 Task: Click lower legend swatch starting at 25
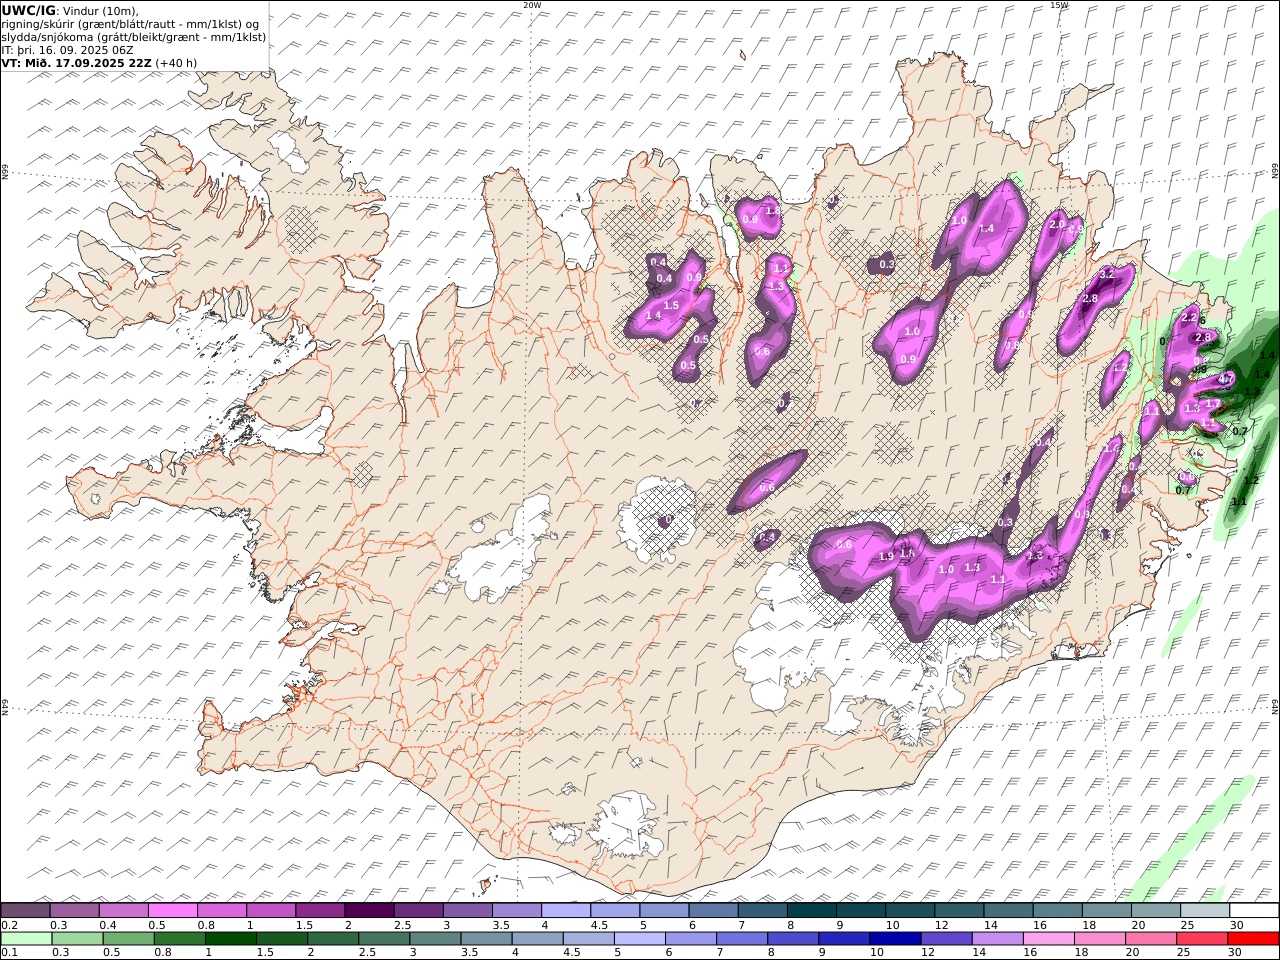(1200, 939)
